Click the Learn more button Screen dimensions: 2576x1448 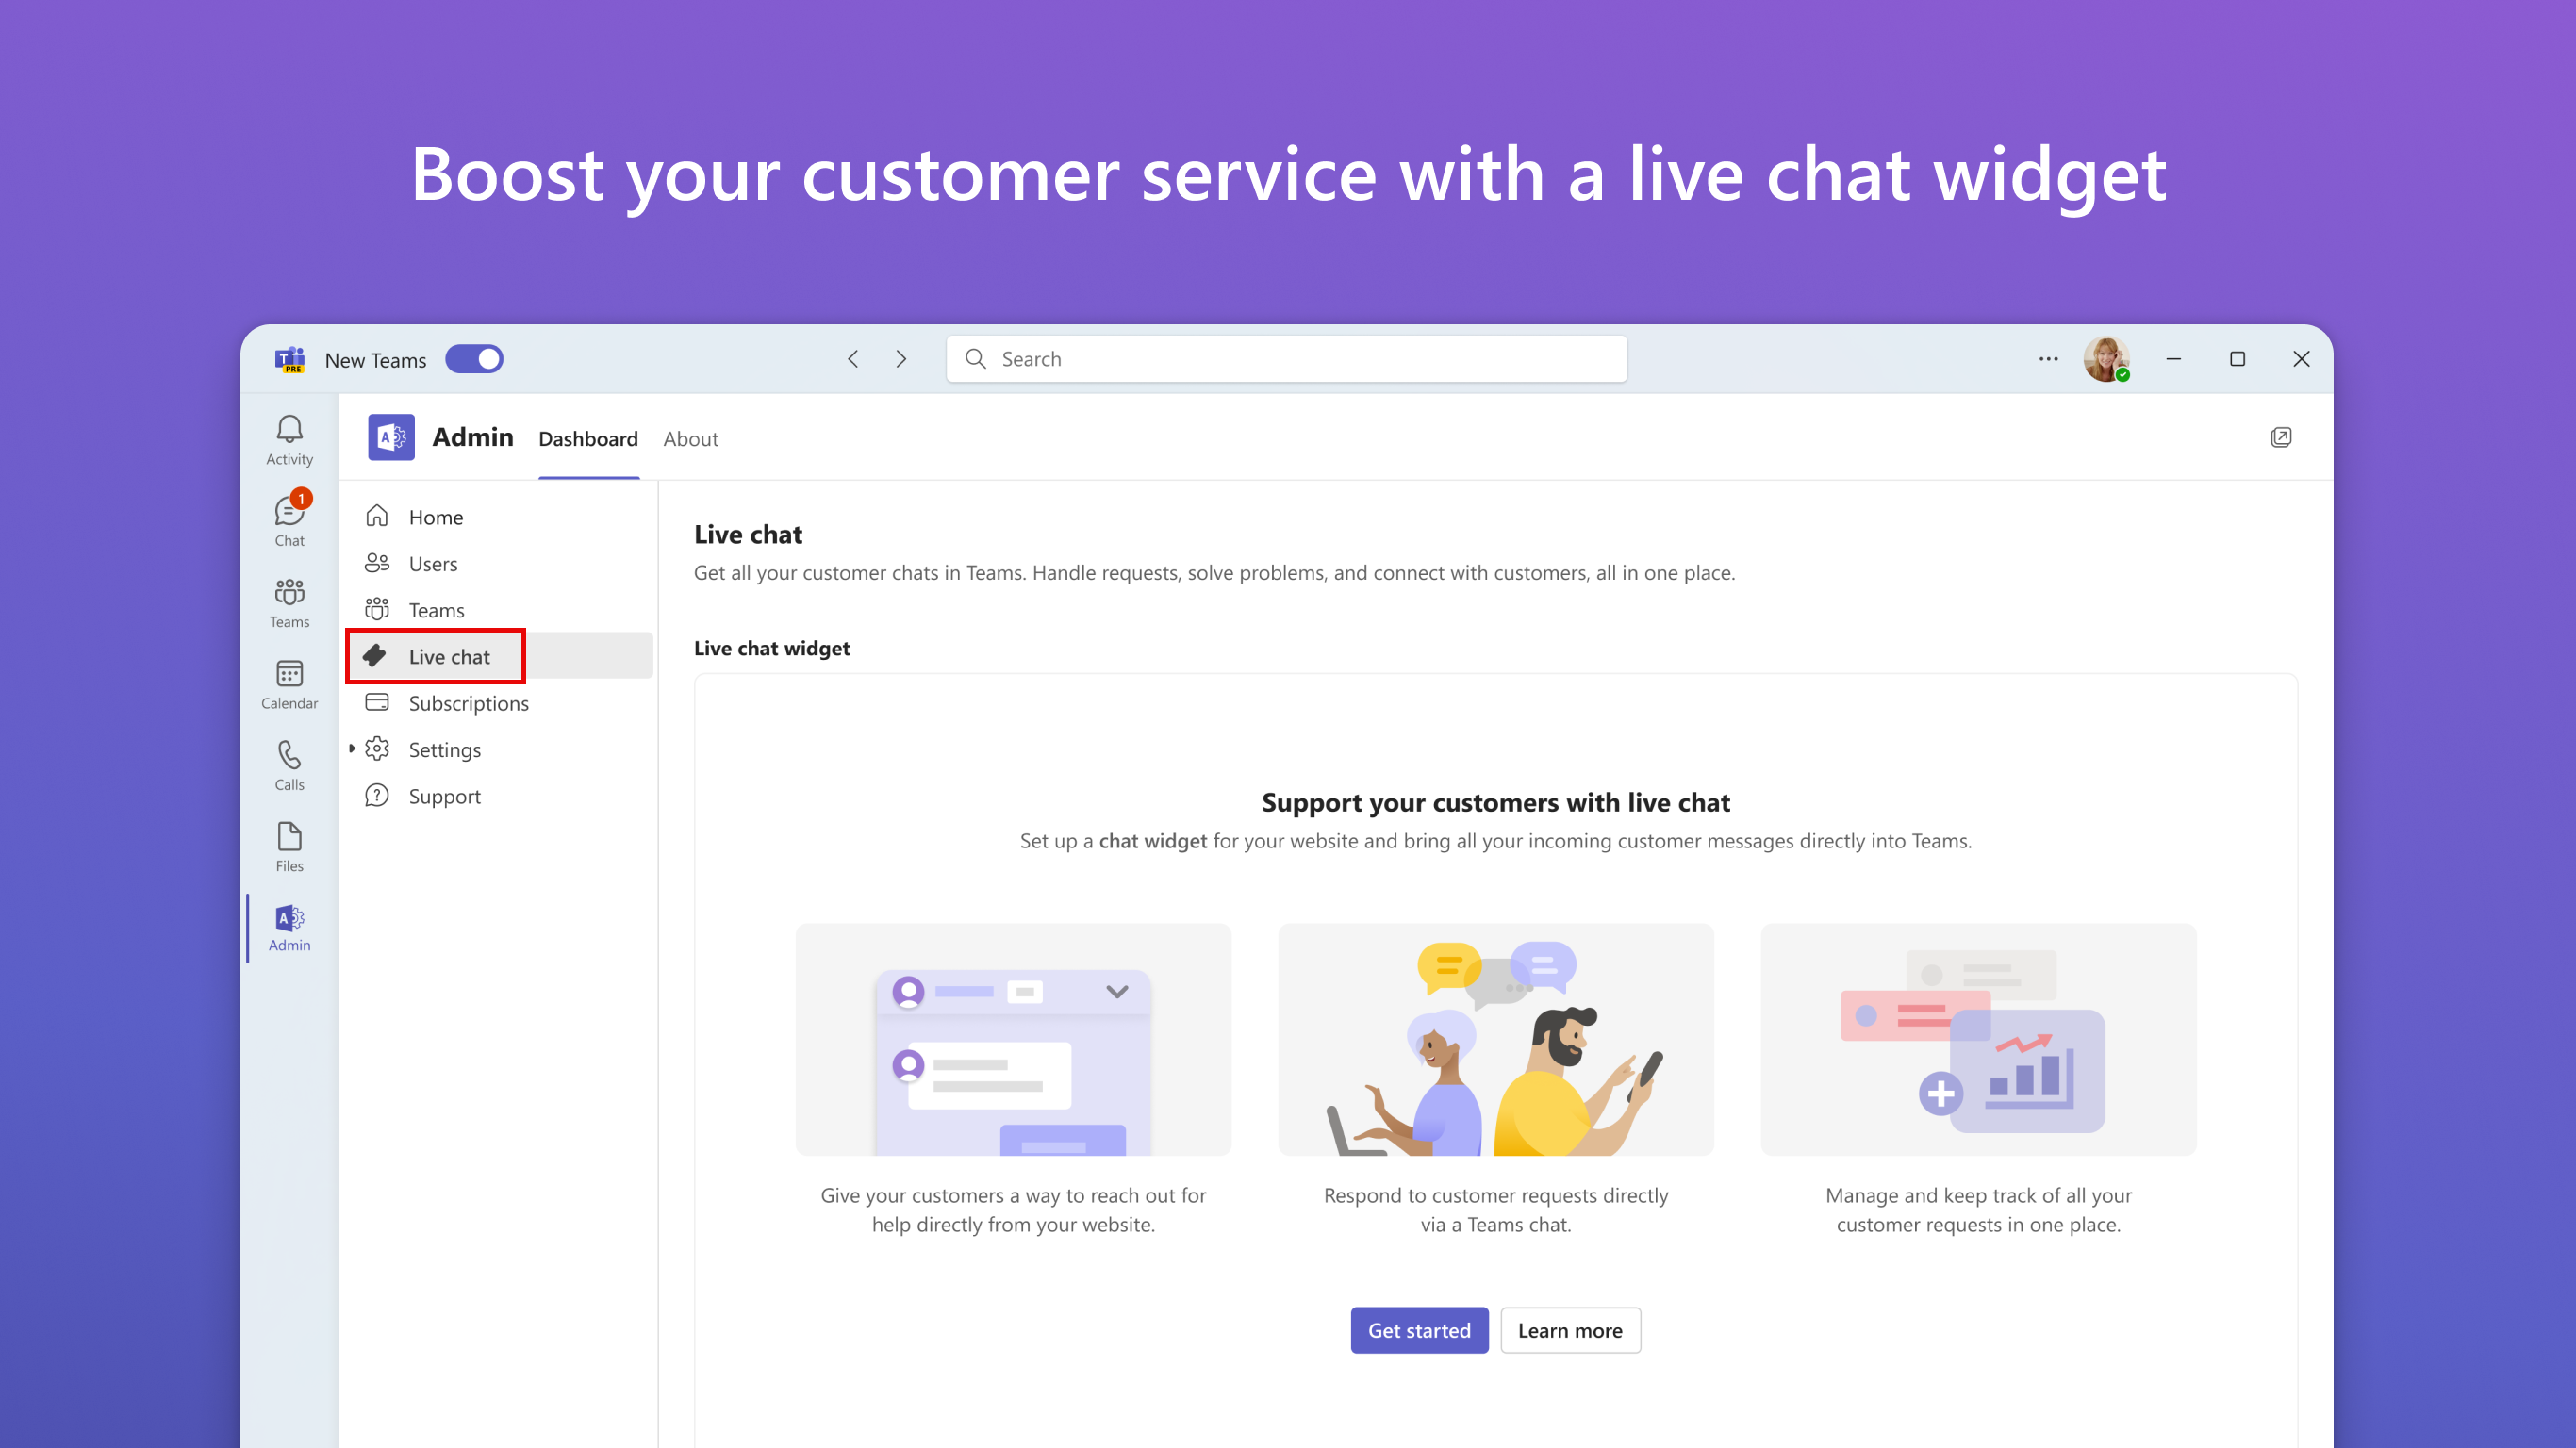[x=1569, y=1329]
